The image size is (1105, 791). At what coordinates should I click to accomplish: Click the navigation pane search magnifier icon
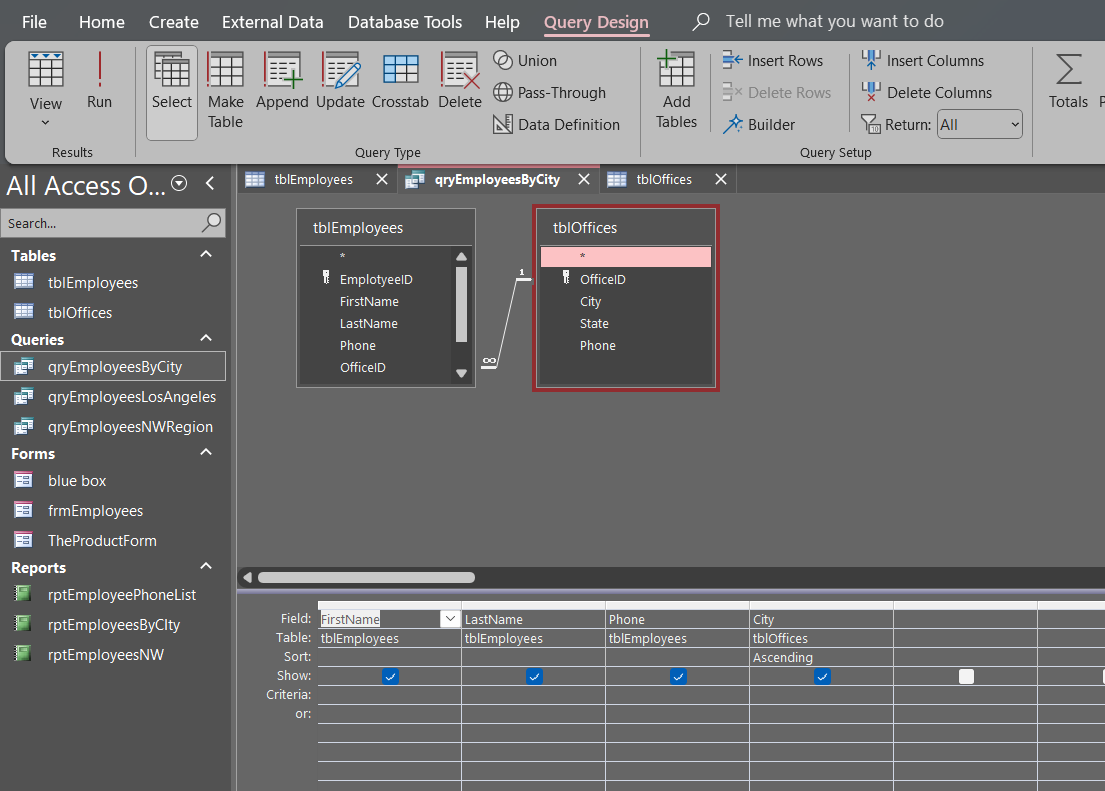[x=211, y=223]
